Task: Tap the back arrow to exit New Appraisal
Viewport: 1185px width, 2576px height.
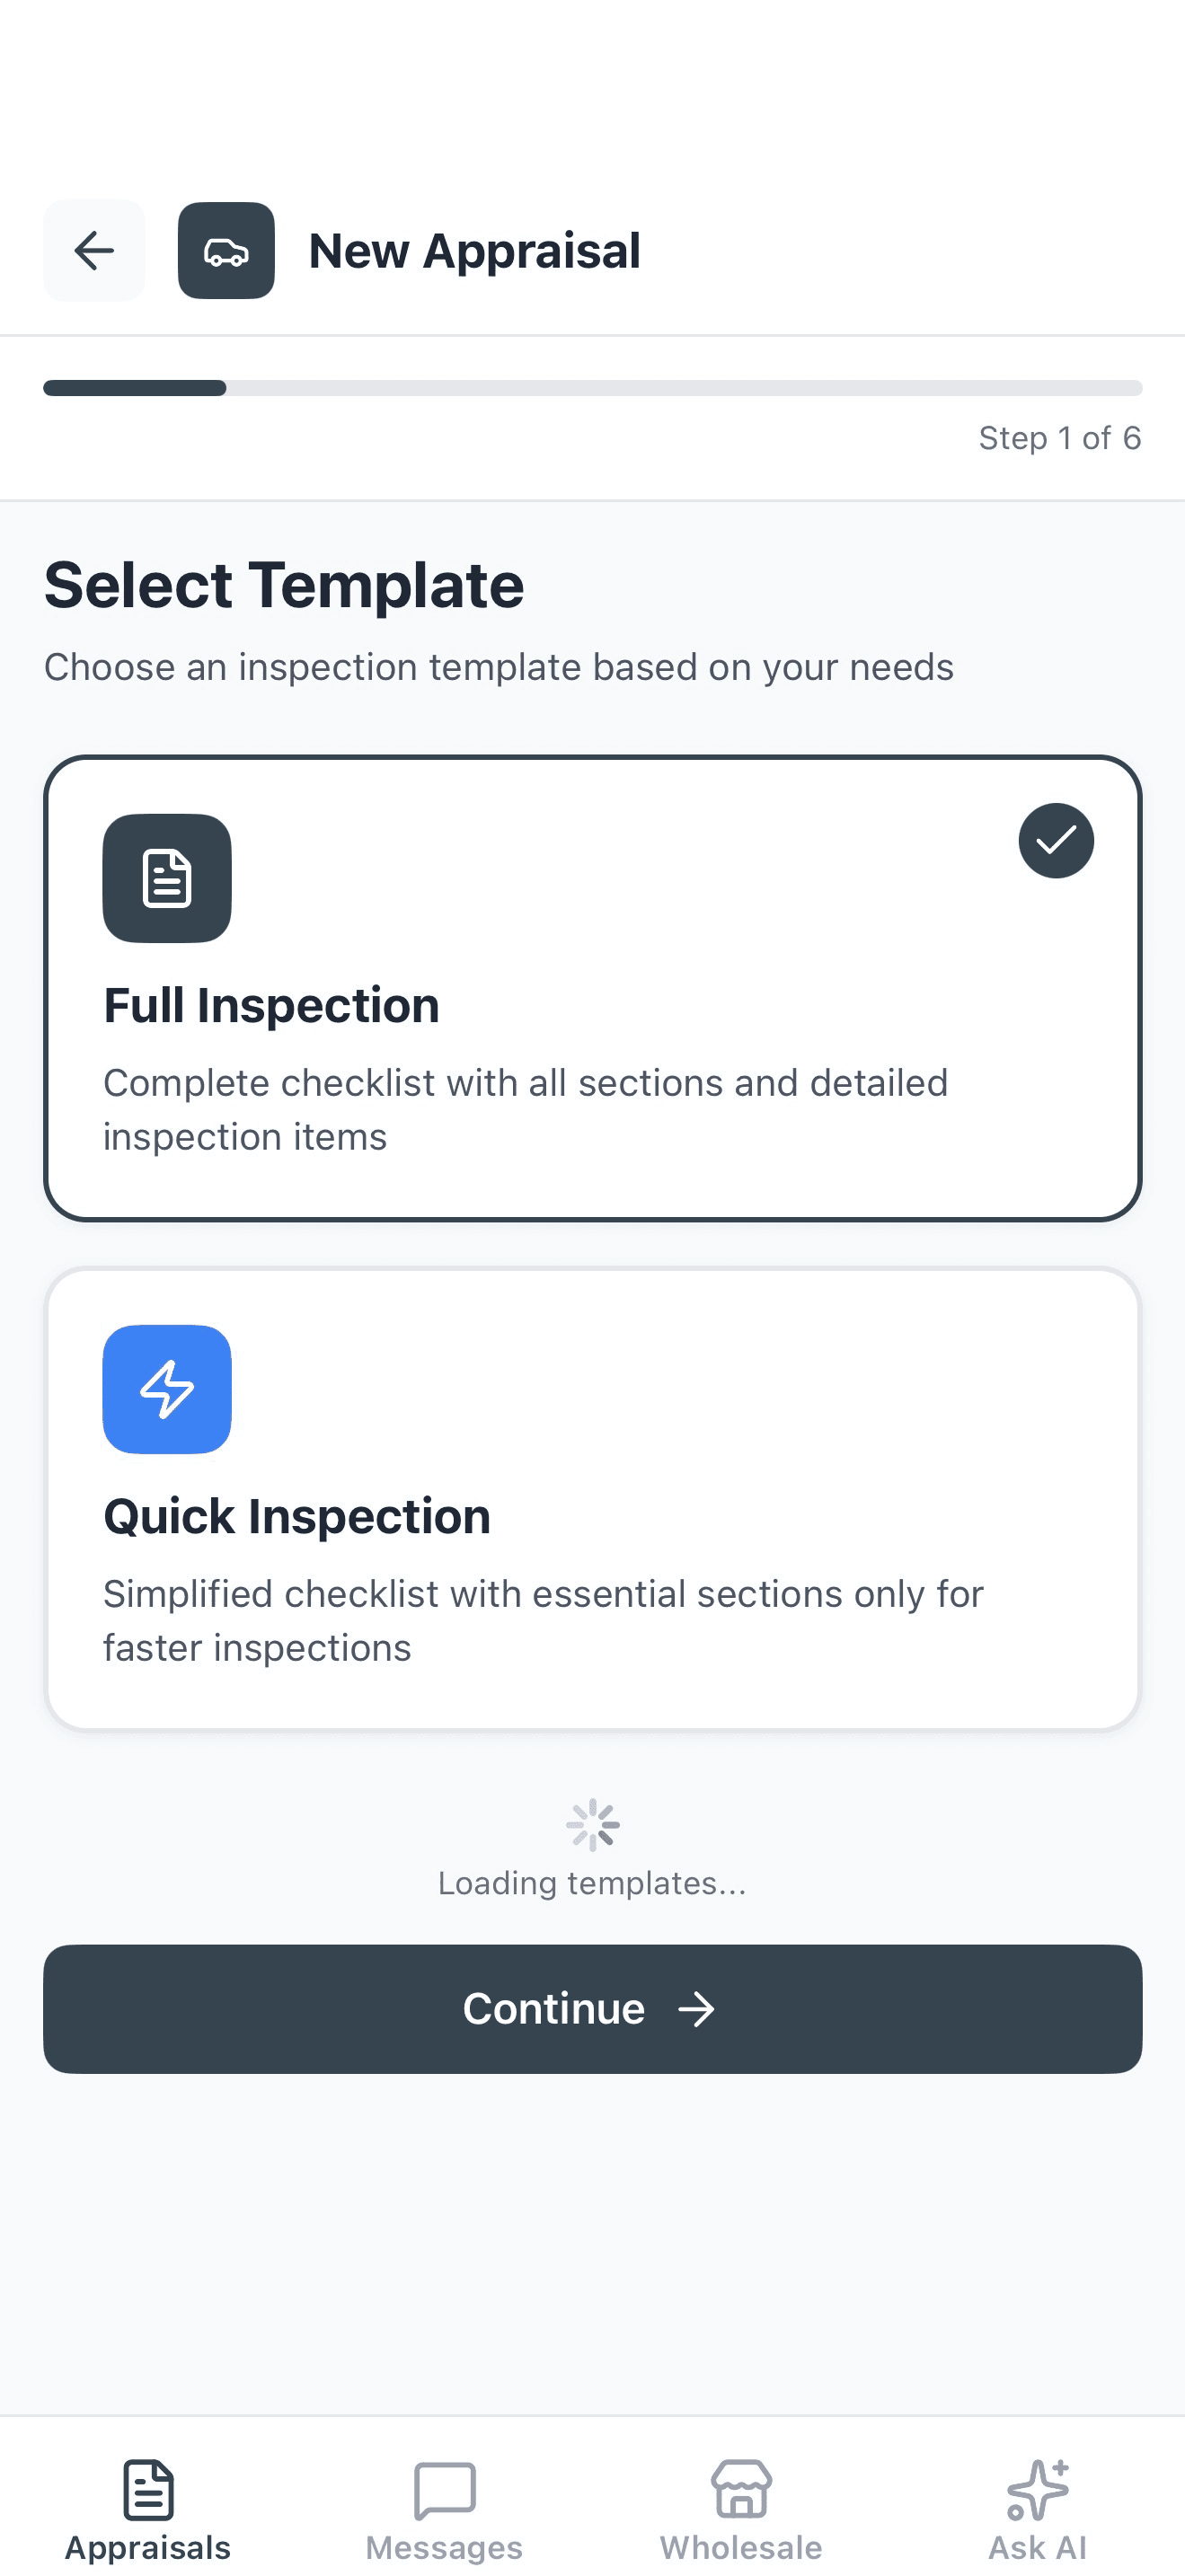Action: coord(93,250)
